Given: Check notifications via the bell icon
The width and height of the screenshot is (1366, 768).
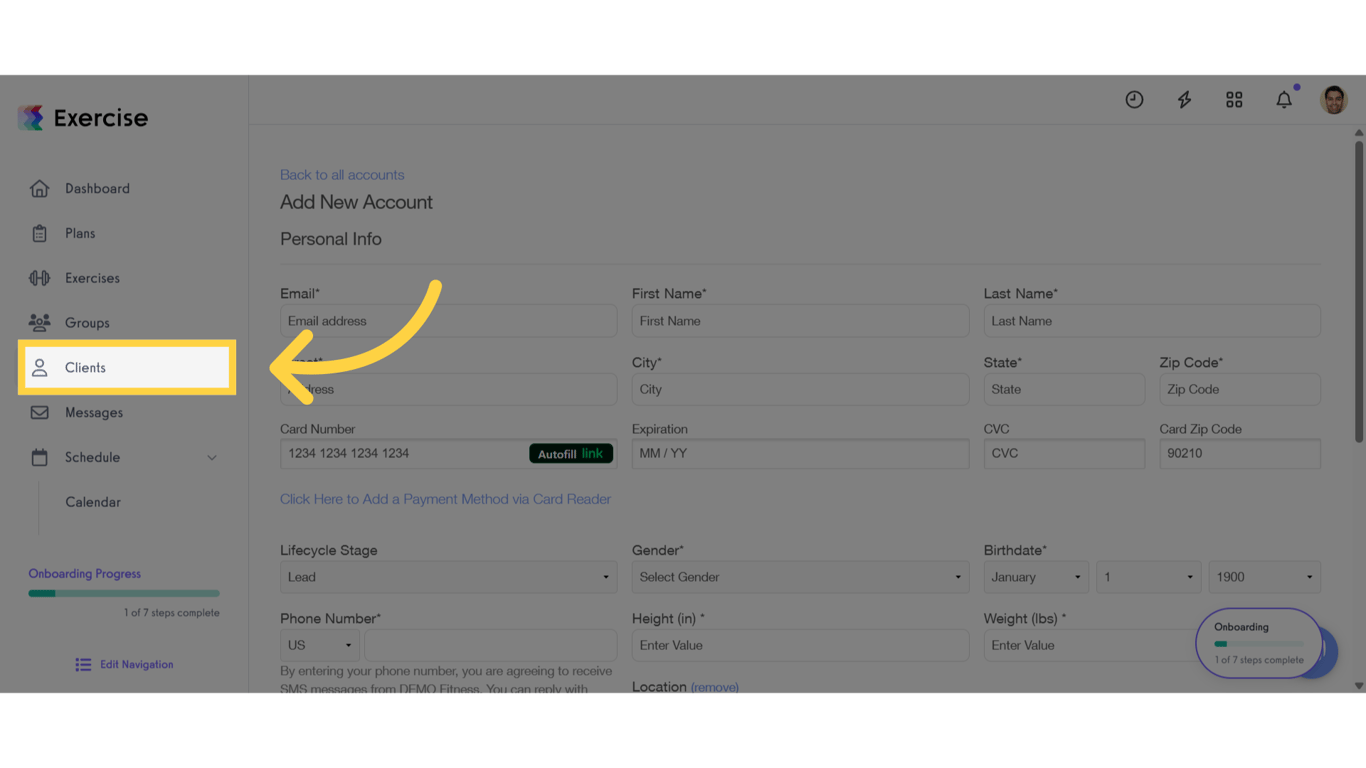Looking at the screenshot, I should pos(1284,99).
